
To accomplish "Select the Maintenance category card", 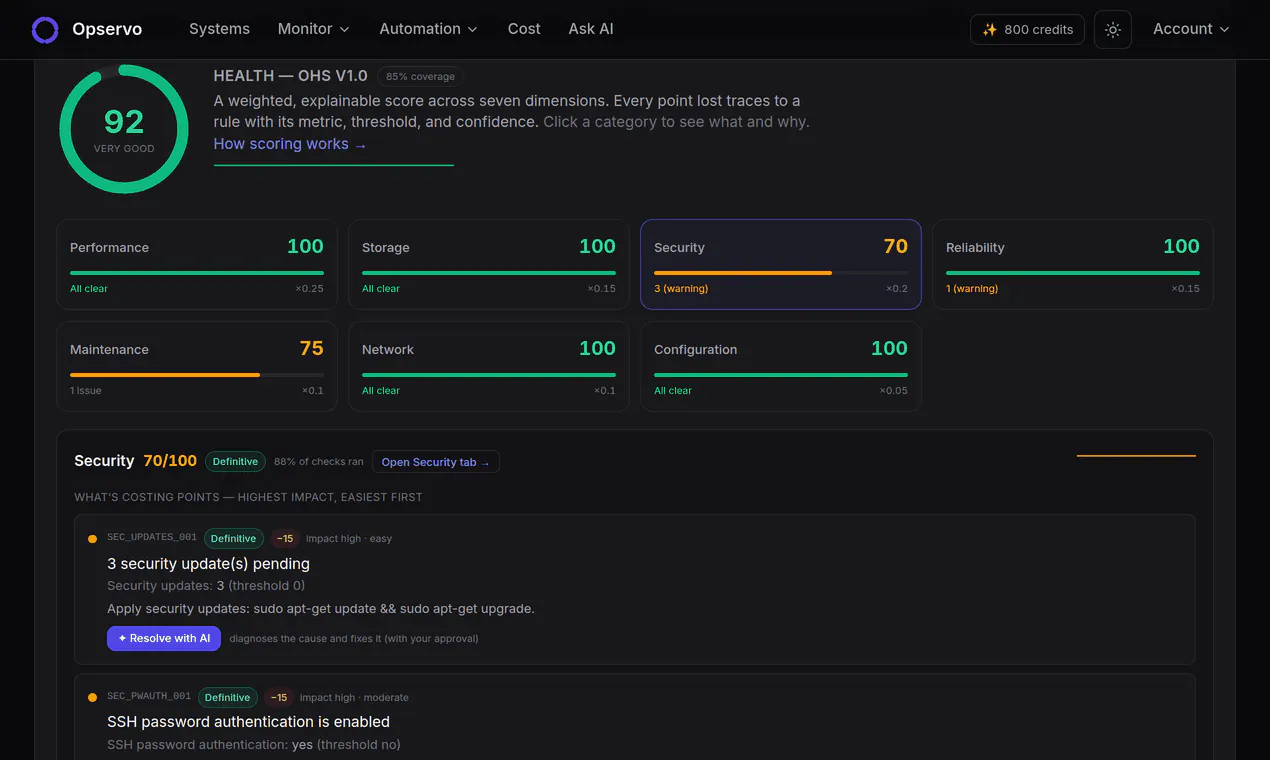I will [x=197, y=366].
